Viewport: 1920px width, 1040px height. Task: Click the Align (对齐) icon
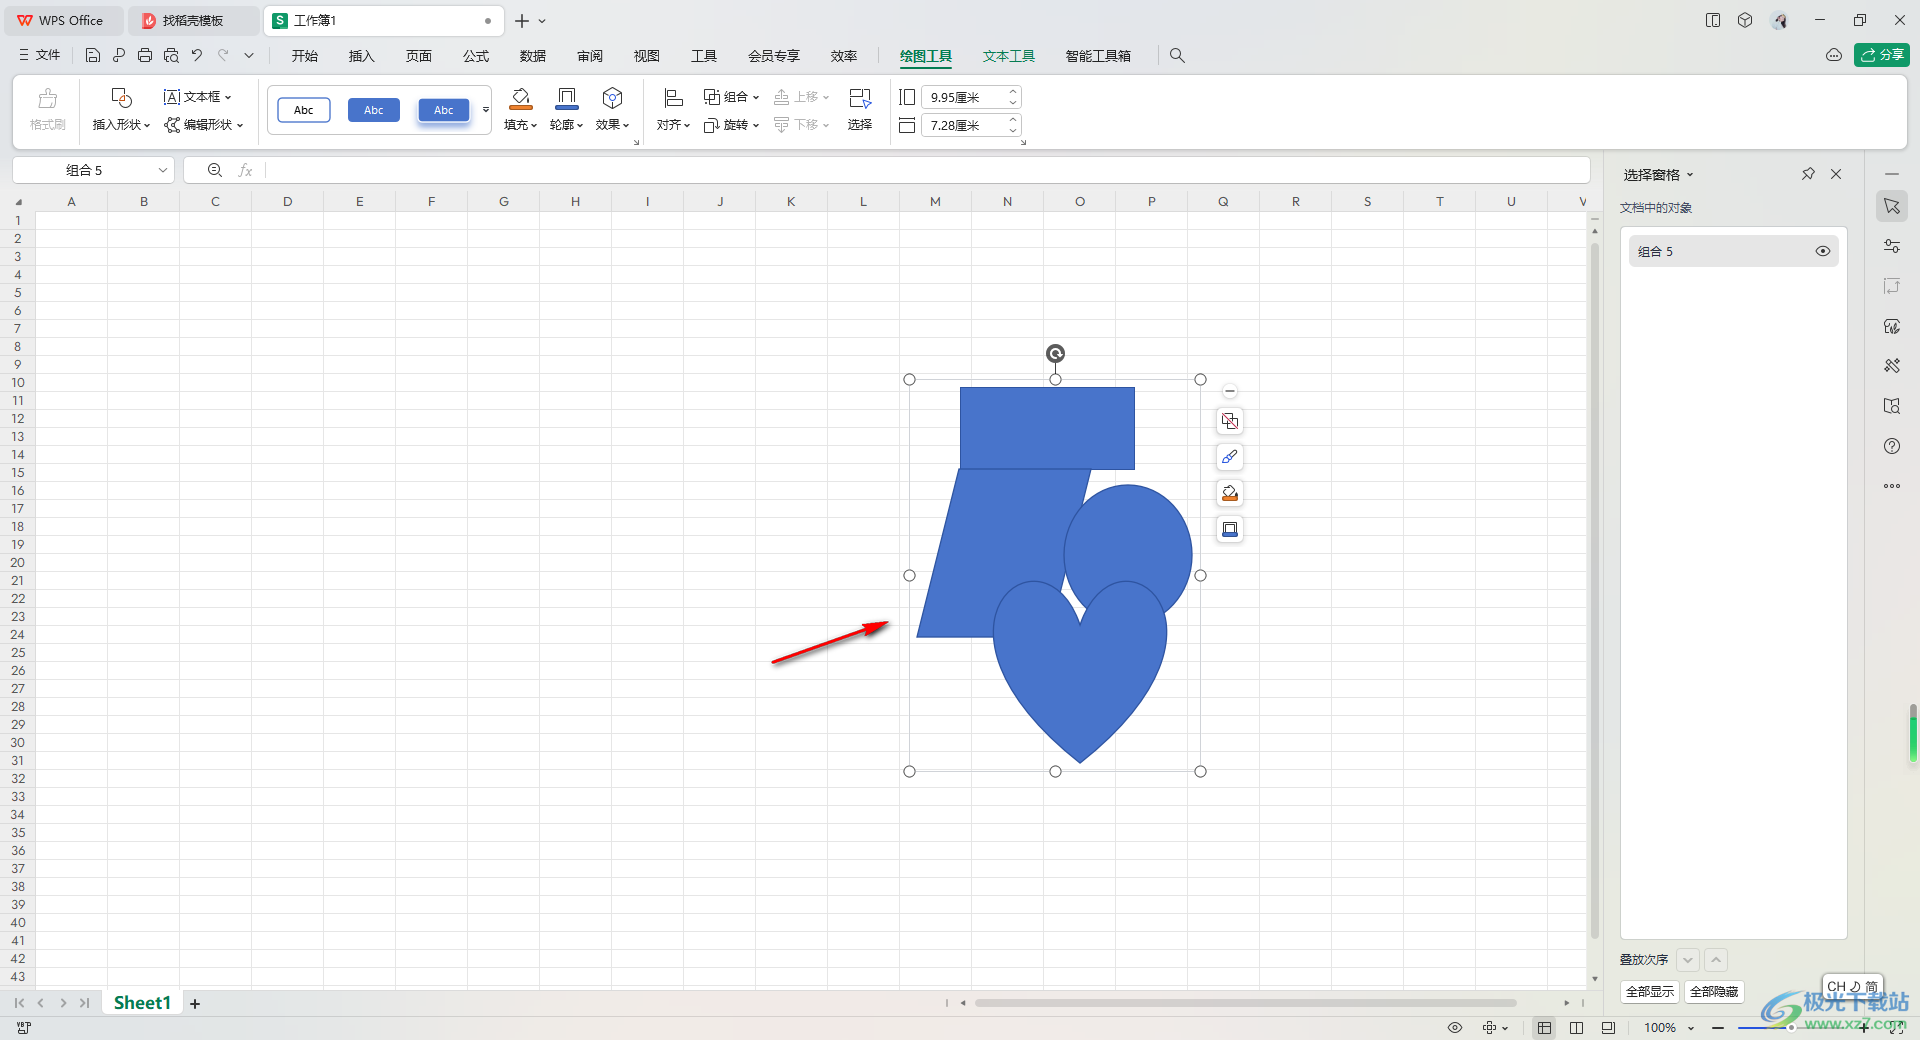coord(673,98)
